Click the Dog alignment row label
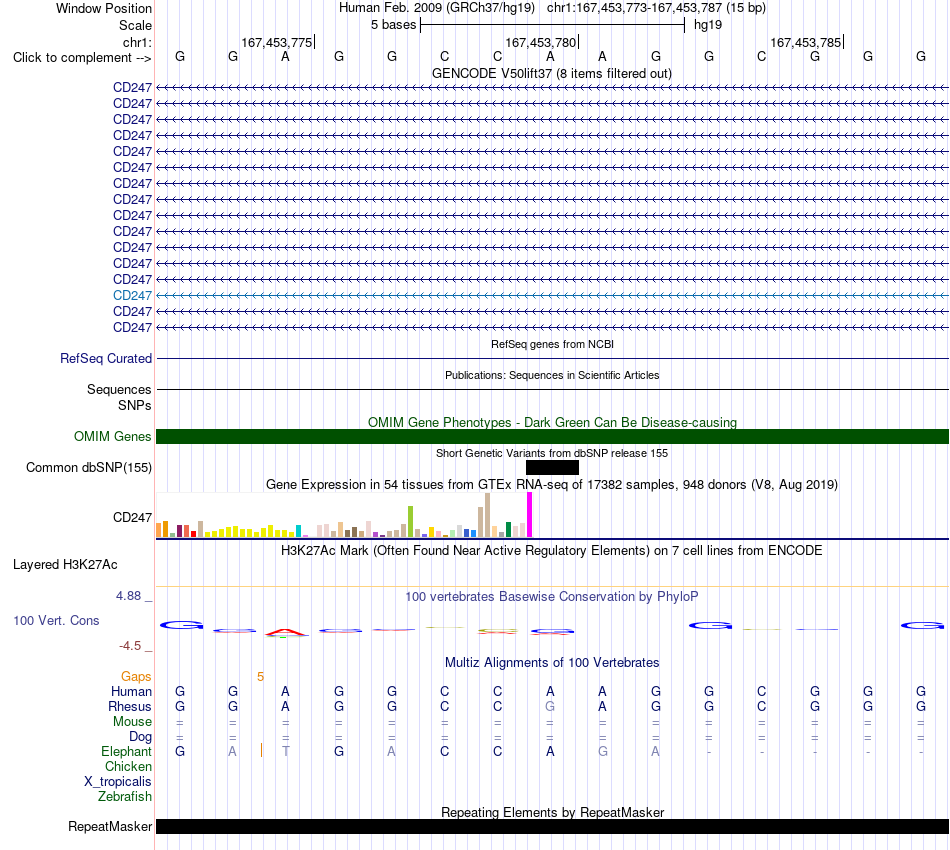950x850 pixels. 140,737
